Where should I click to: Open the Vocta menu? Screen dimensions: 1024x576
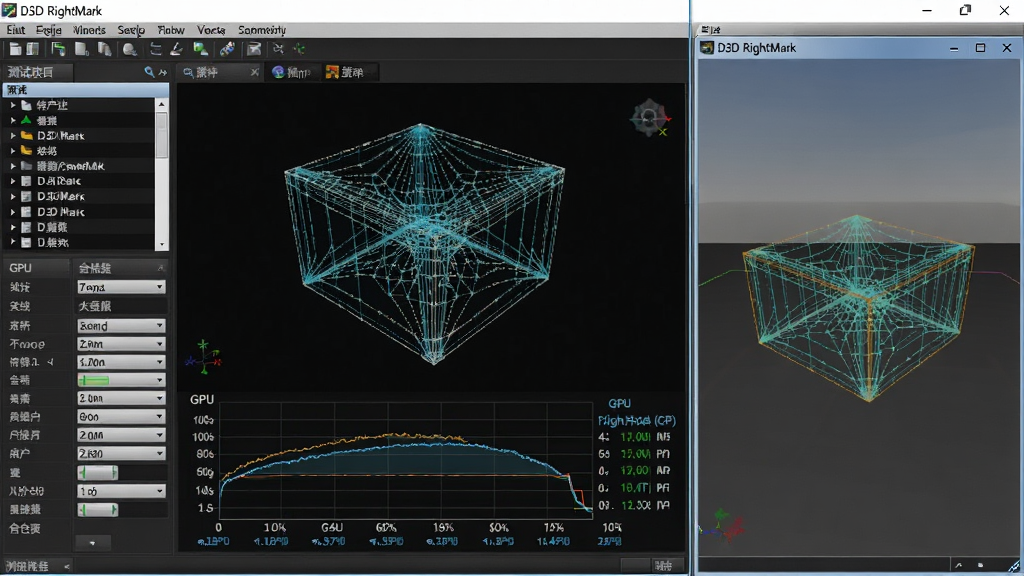point(211,30)
